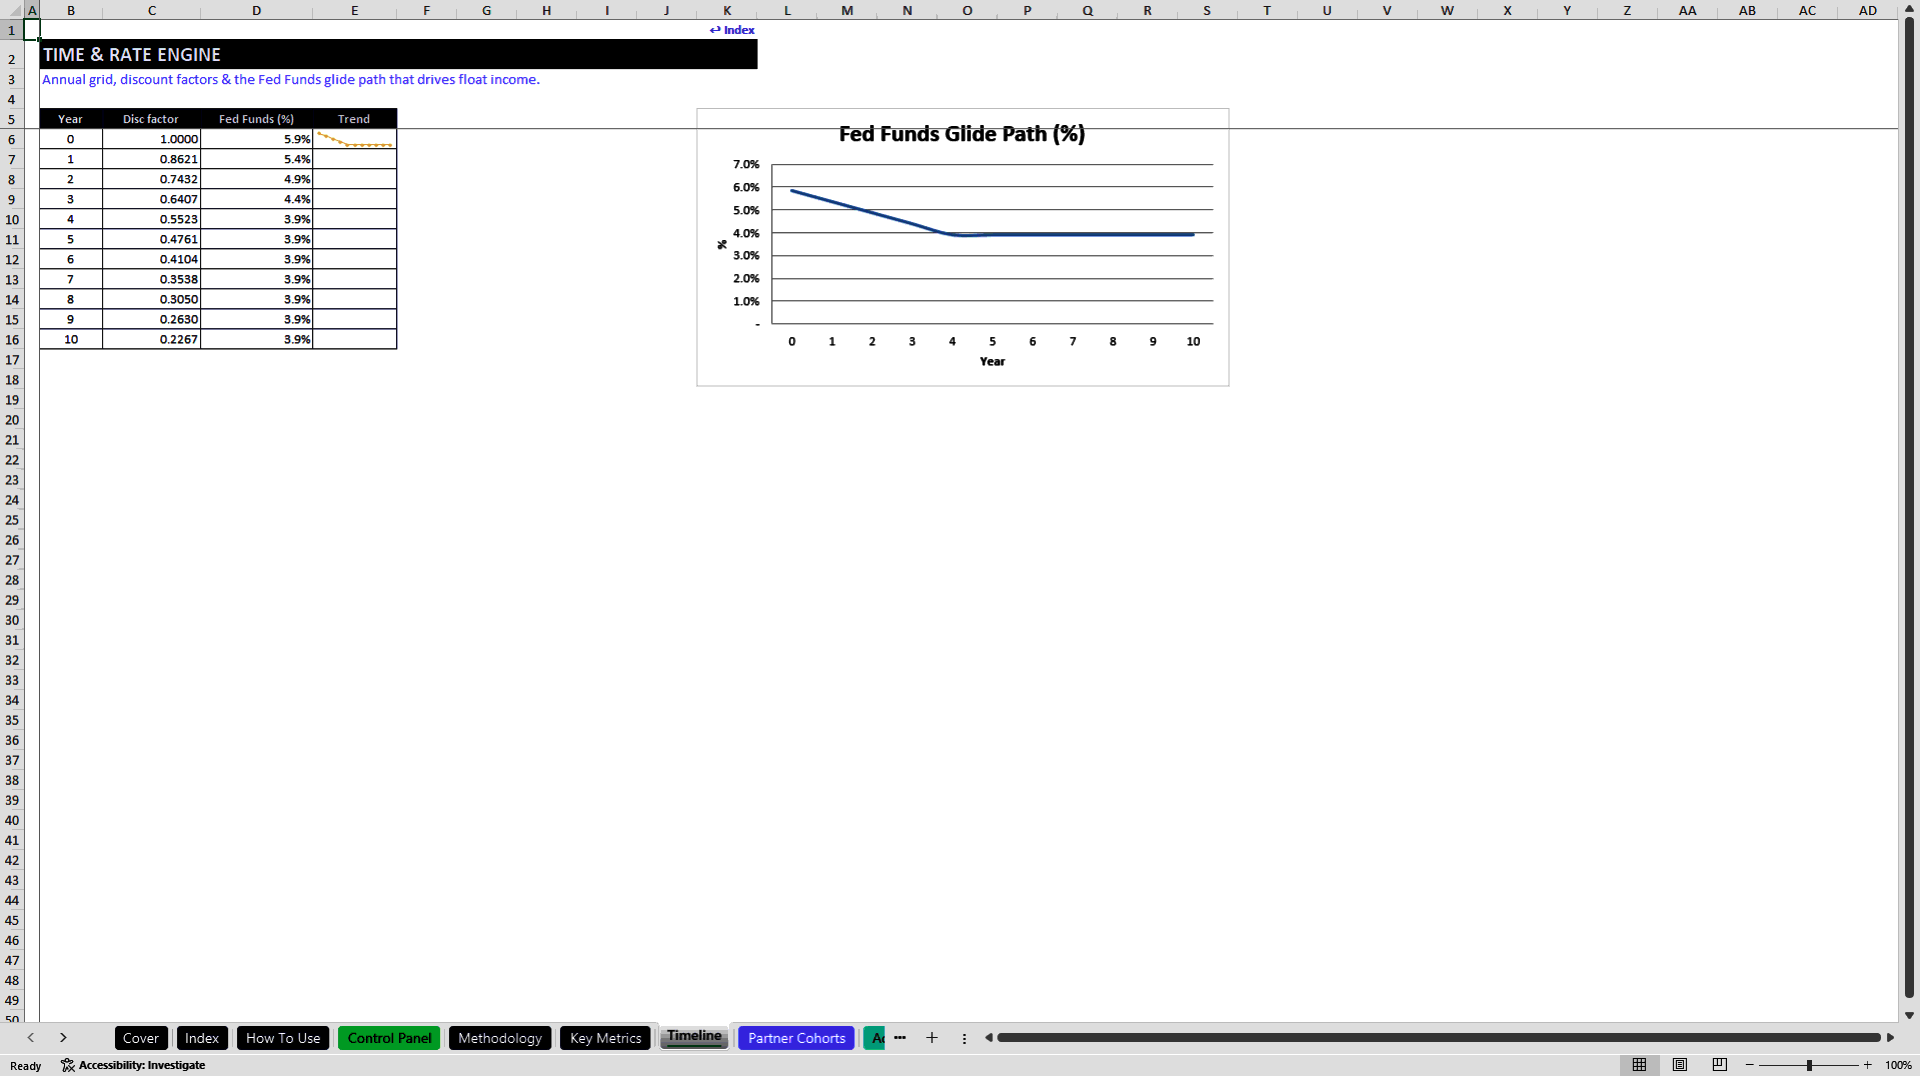Switch to Page Break Preview icon
Image resolution: width=1920 pixels, height=1076 pixels.
(1720, 1065)
